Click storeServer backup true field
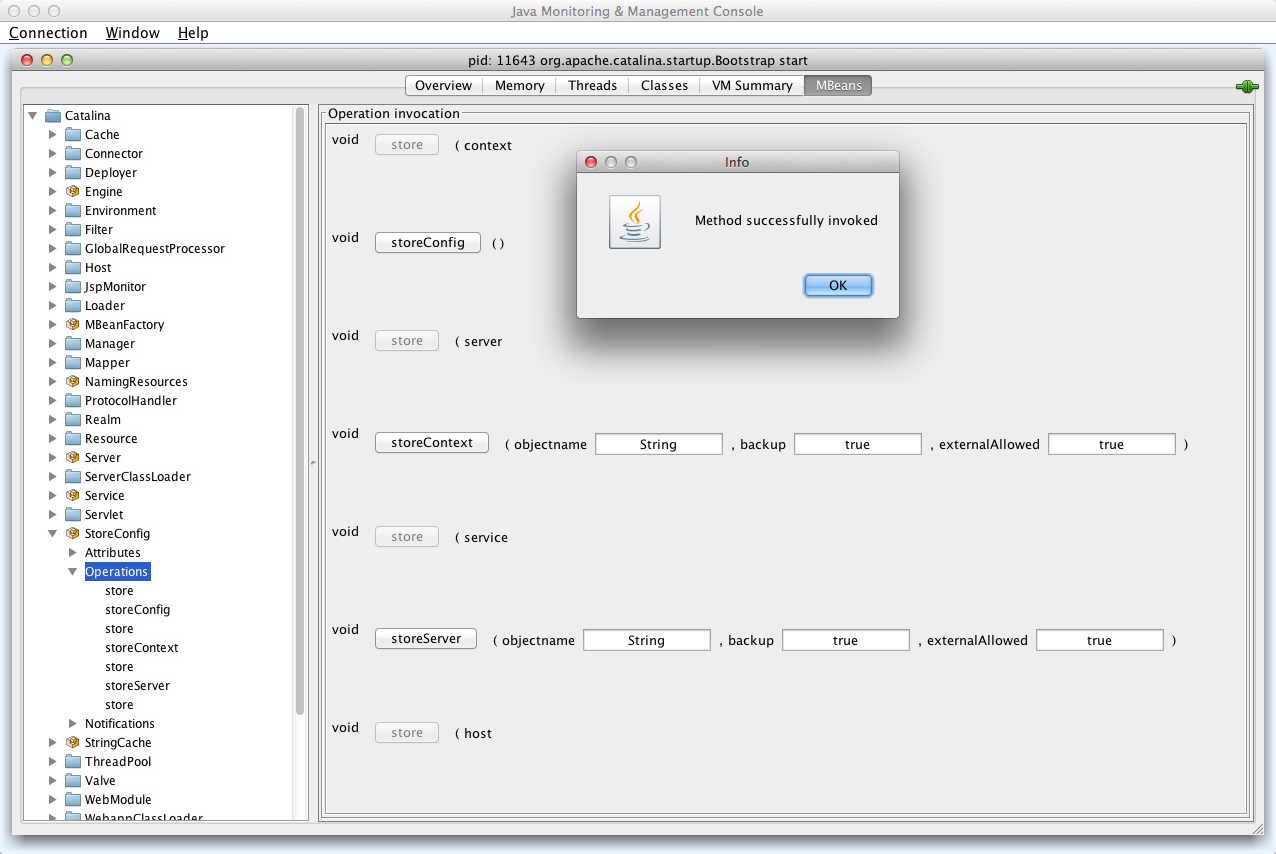This screenshot has height=854, width=1276. (845, 641)
